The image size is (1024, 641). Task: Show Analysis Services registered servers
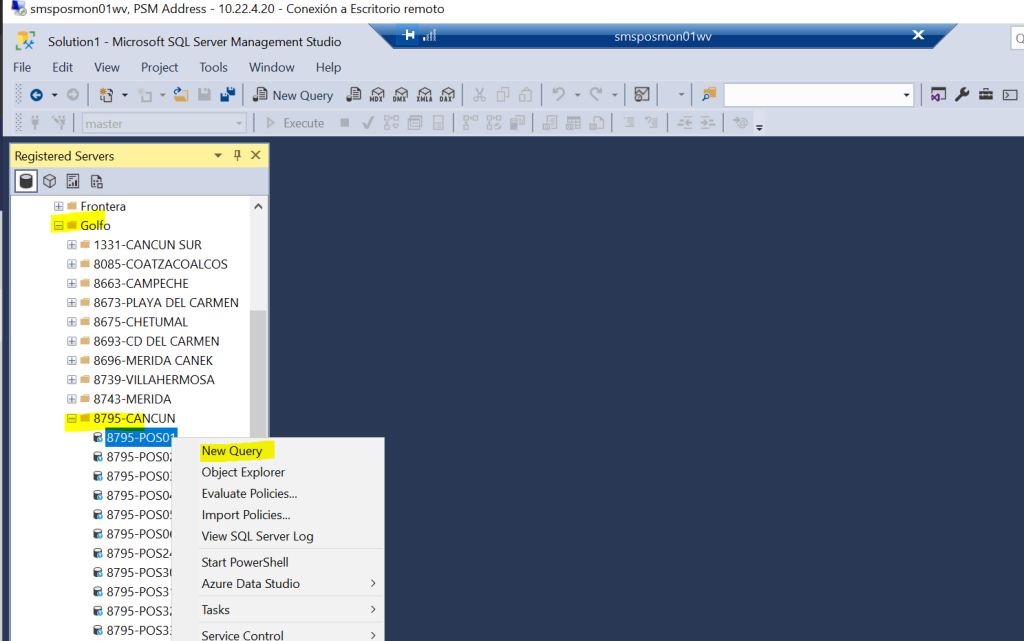(x=50, y=181)
